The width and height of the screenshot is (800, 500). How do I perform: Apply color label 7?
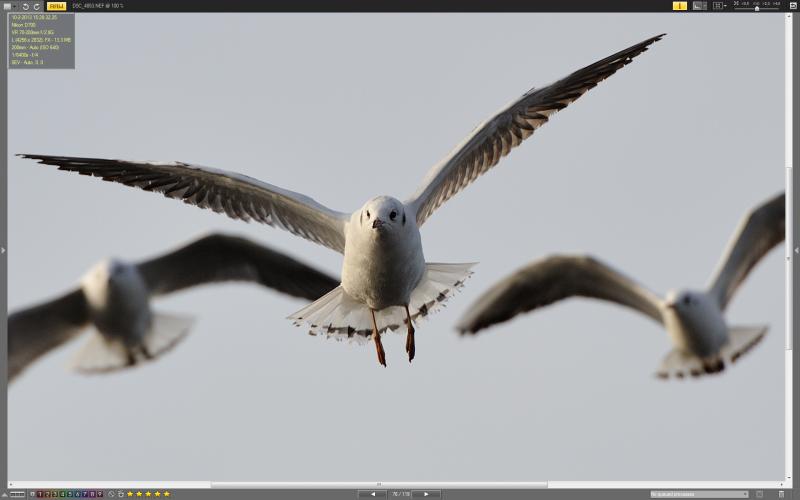click(85, 494)
